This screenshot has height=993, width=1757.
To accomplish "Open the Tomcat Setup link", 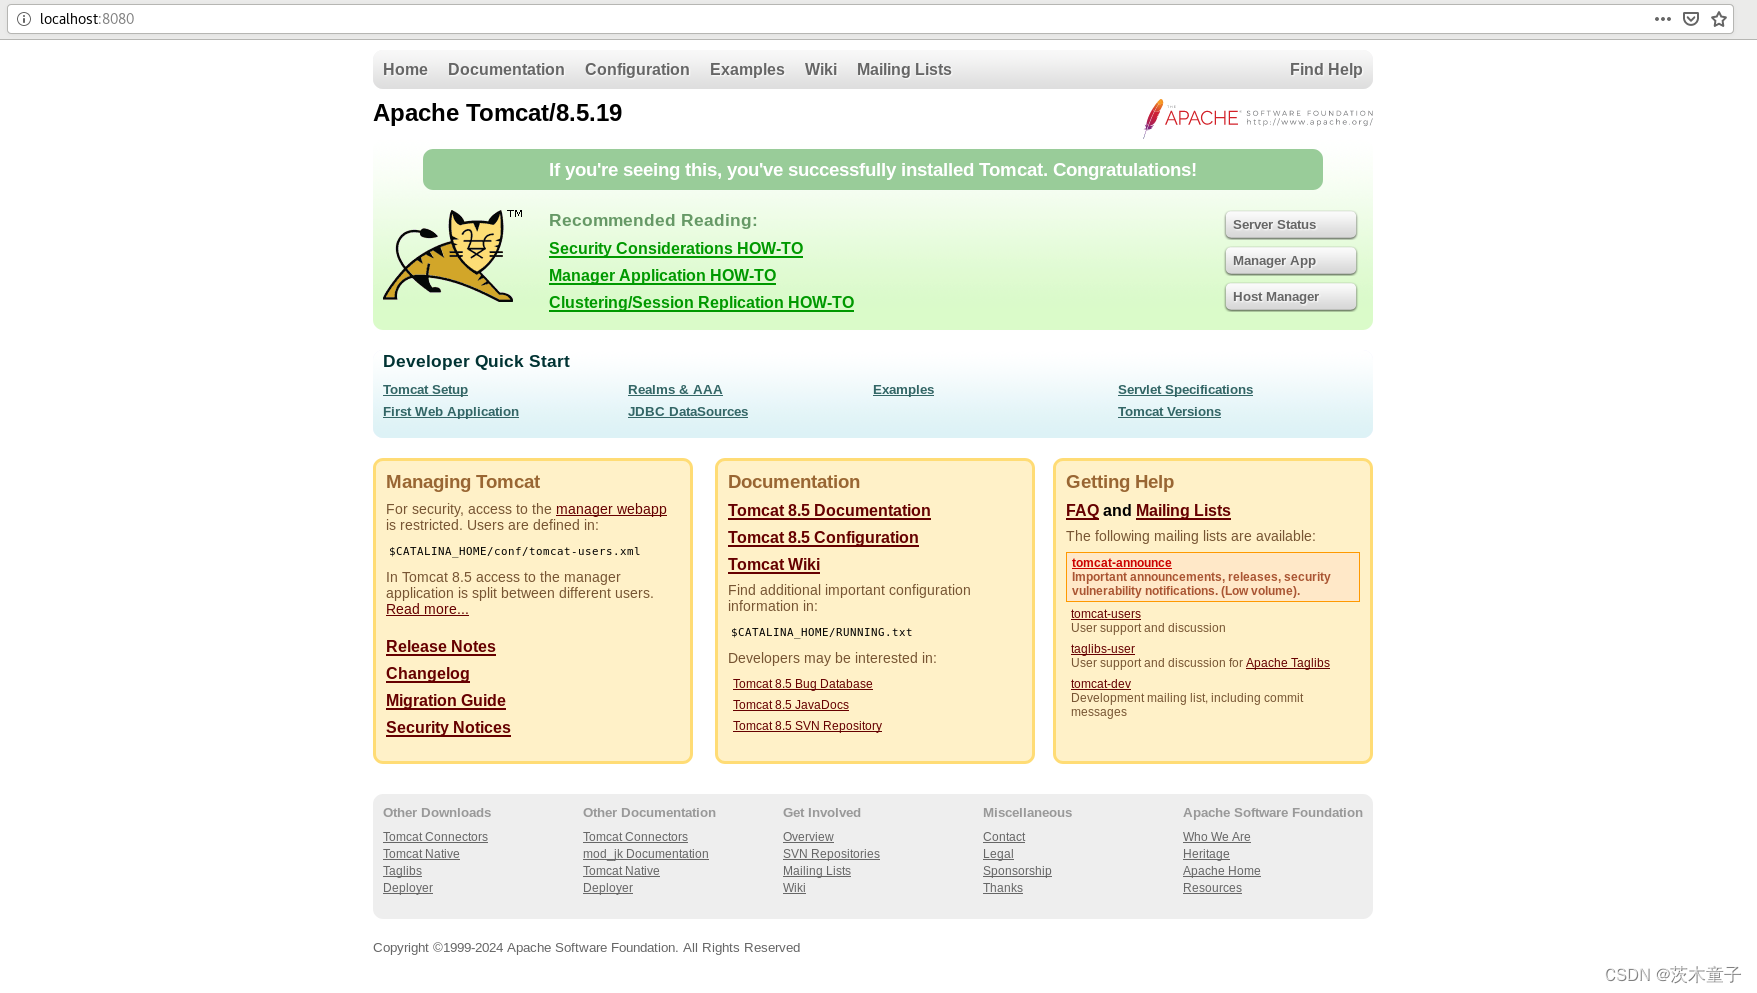I will (425, 390).
